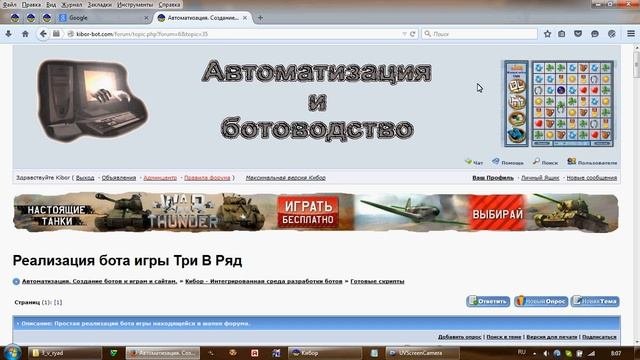The width and height of the screenshot is (640, 360).
Task: Expand the URL history dropdown arrow
Action: point(404,34)
